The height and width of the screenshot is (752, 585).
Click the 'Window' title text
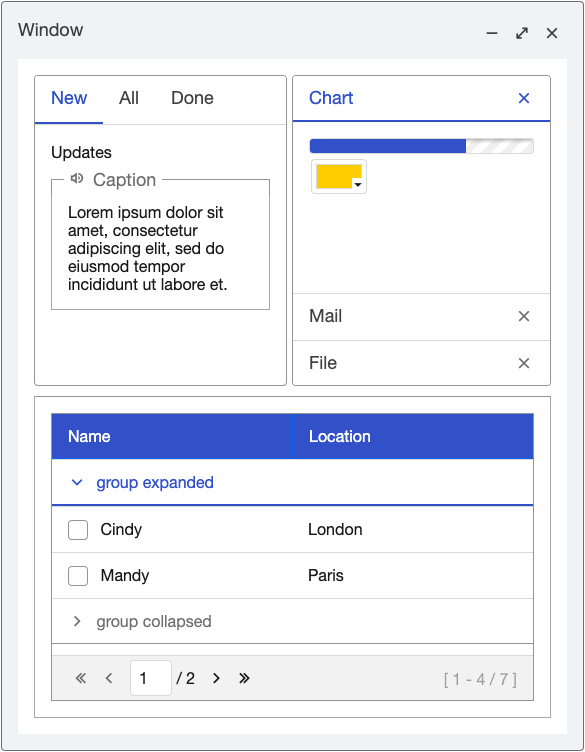point(51,30)
